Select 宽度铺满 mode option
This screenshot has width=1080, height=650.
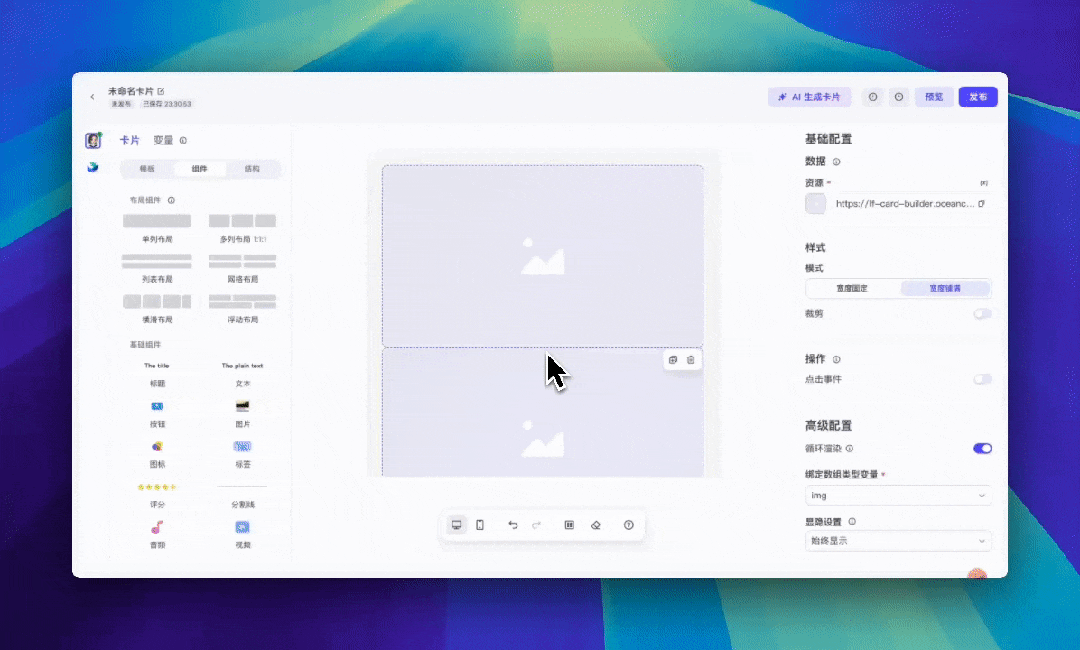point(945,289)
